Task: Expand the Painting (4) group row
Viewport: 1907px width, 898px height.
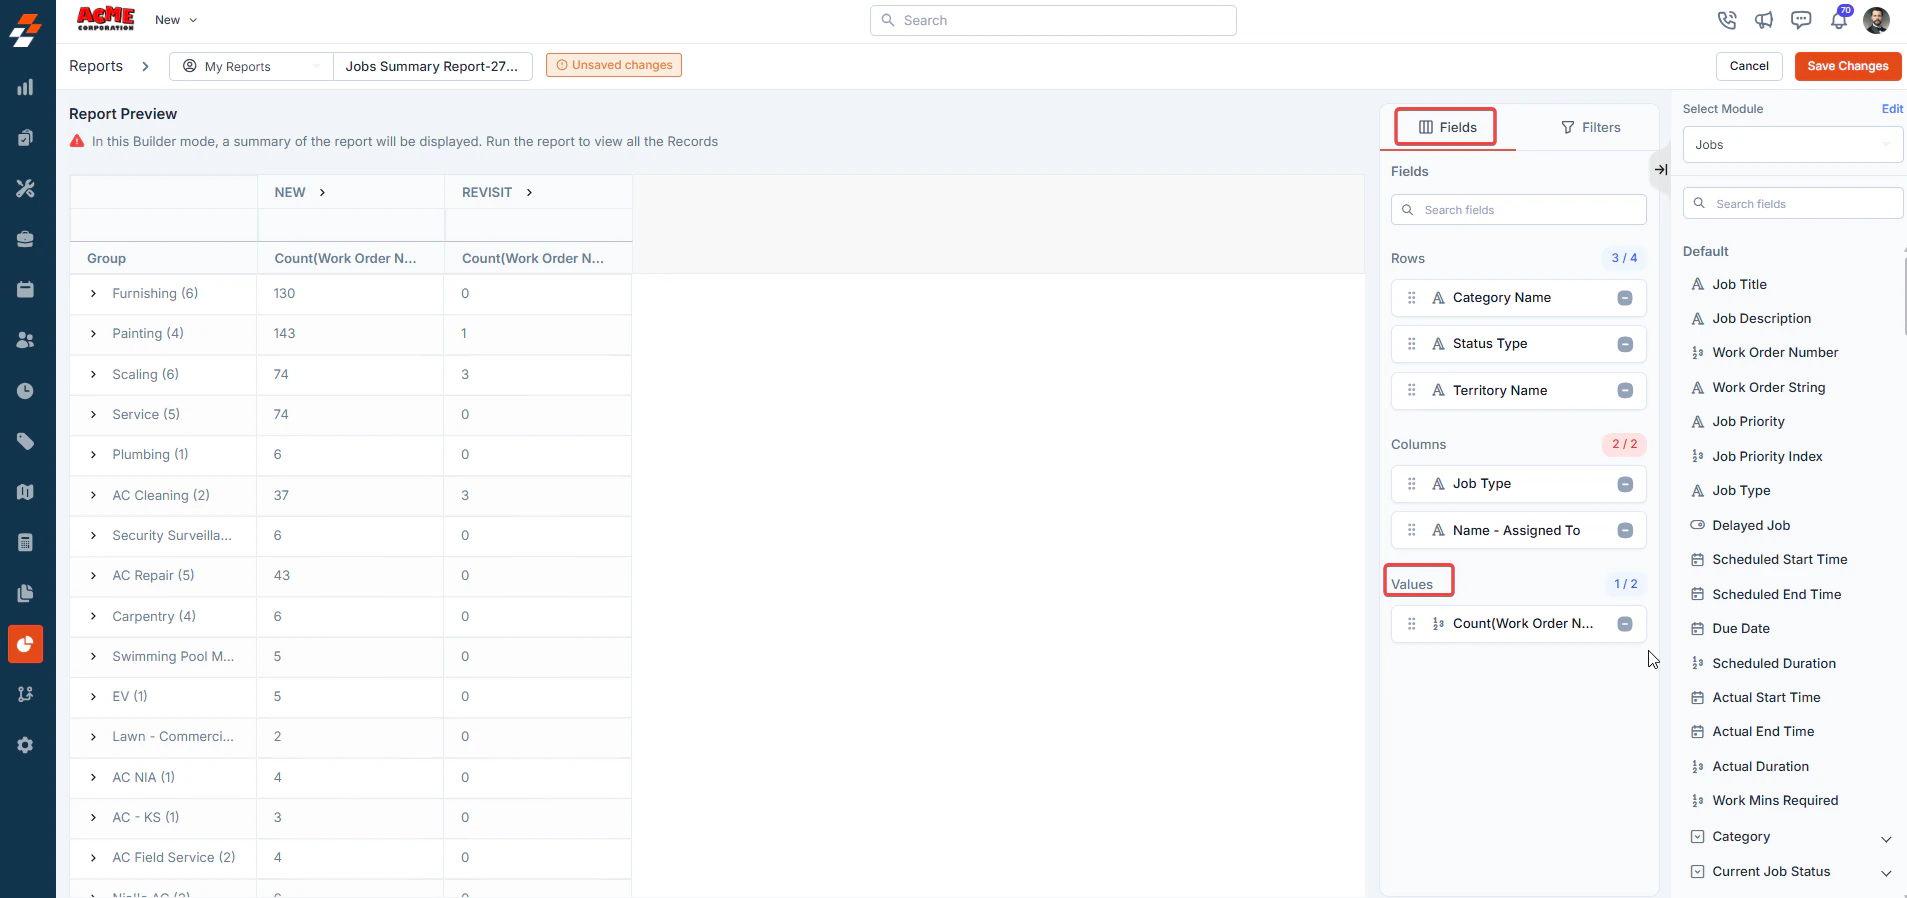Action: coord(93,334)
